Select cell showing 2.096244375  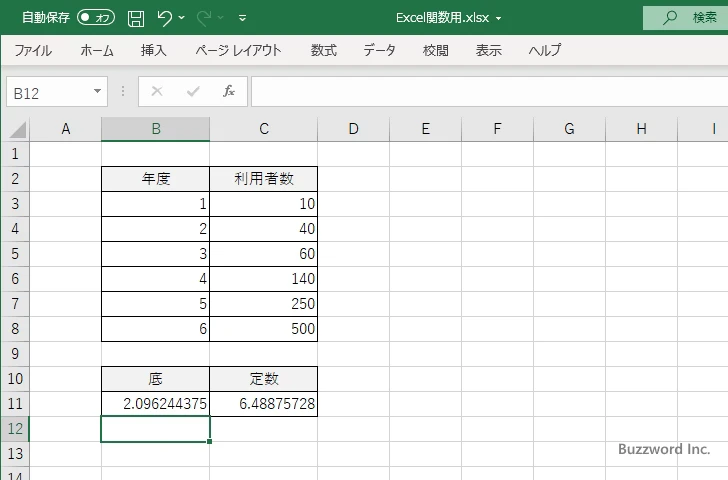point(156,404)
